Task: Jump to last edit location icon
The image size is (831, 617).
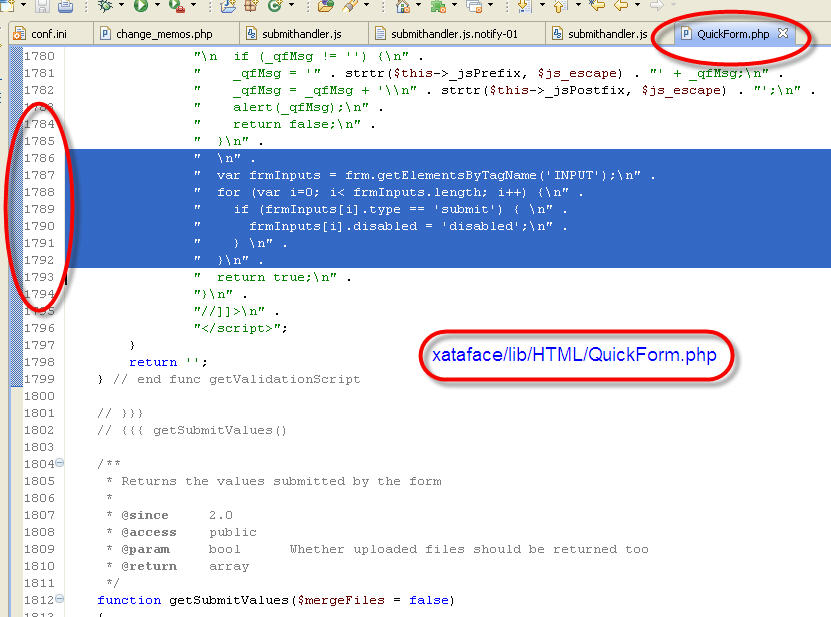Action: click(x=597, y=5)
